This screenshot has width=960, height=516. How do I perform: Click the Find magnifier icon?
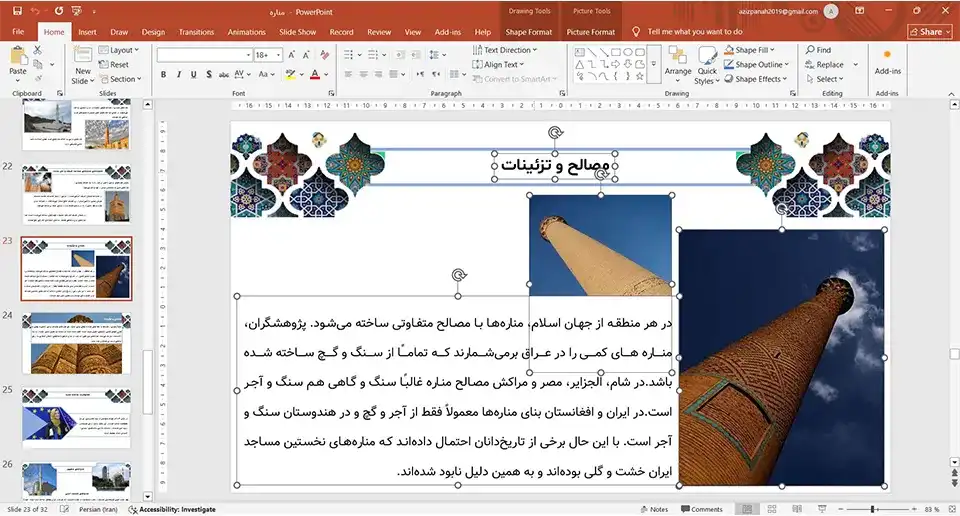click(x=810, y=50)
